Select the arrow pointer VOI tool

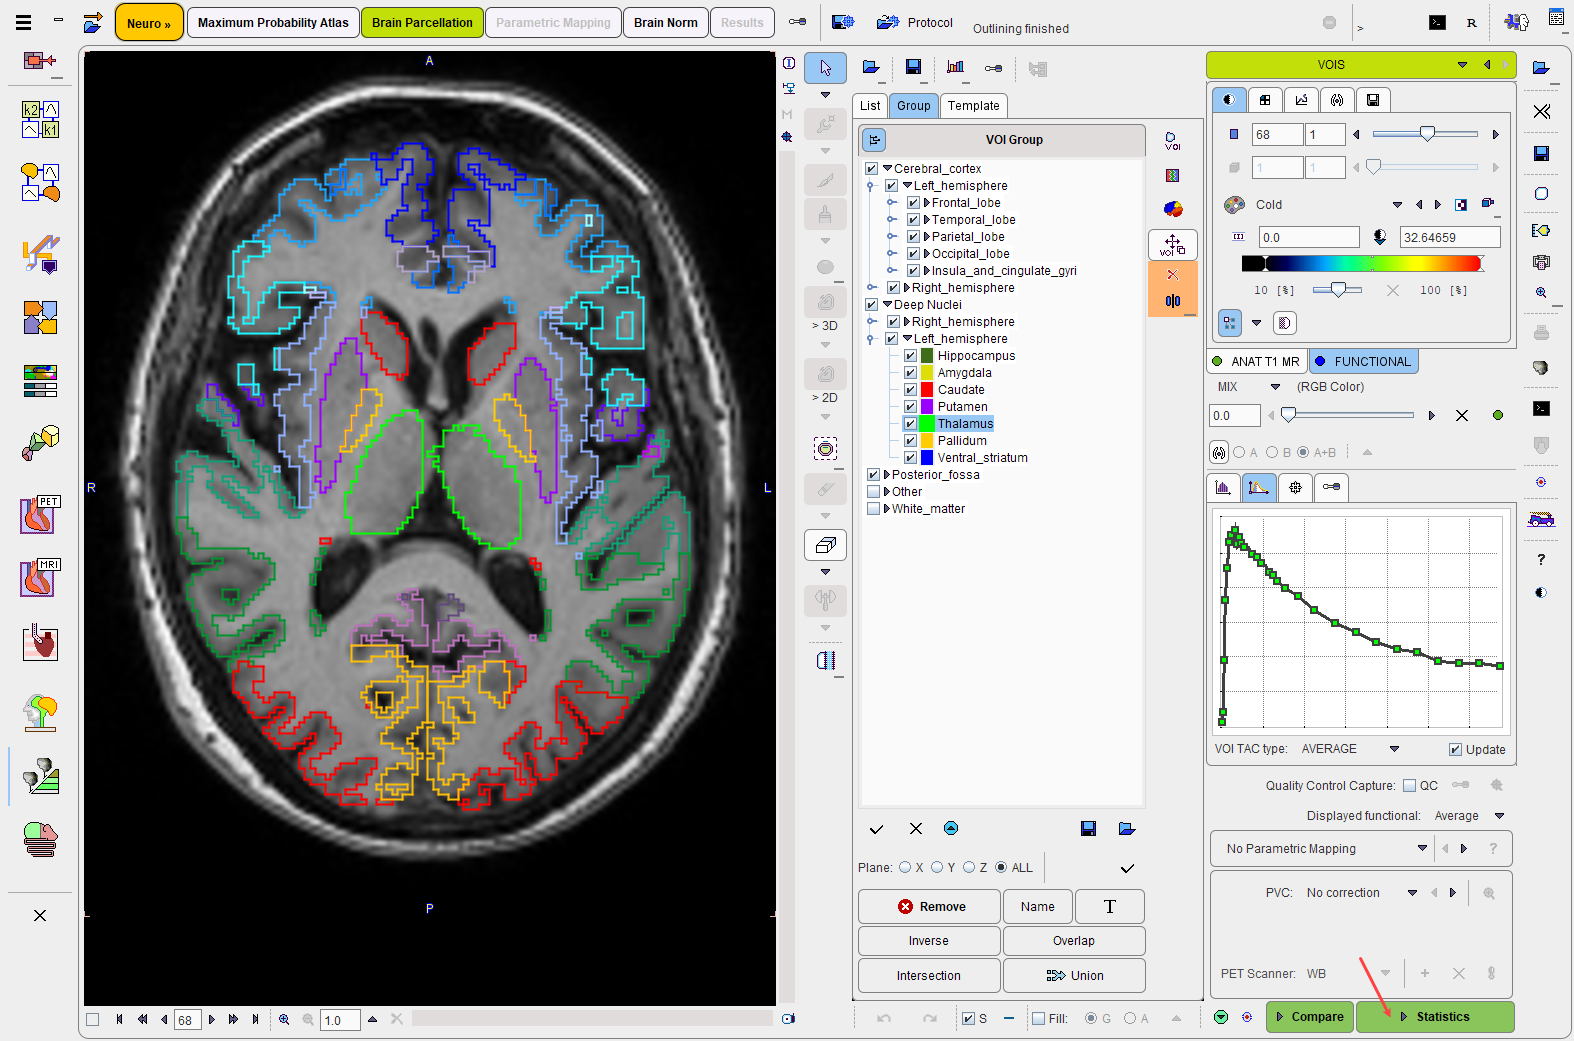(x=825, y=67)
